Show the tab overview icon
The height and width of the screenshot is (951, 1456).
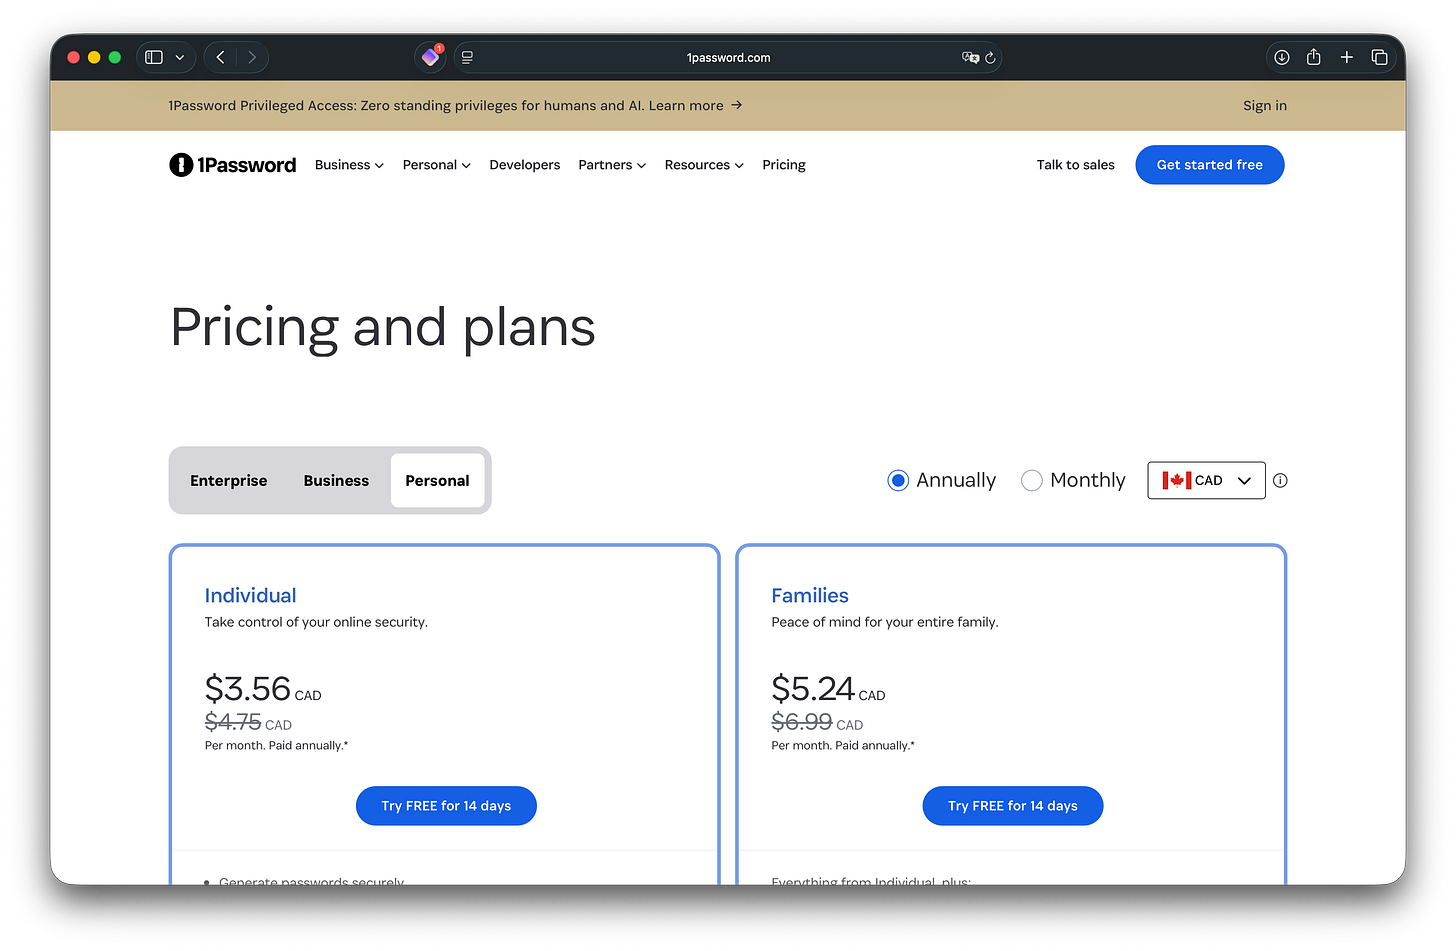click(1380, 57)
